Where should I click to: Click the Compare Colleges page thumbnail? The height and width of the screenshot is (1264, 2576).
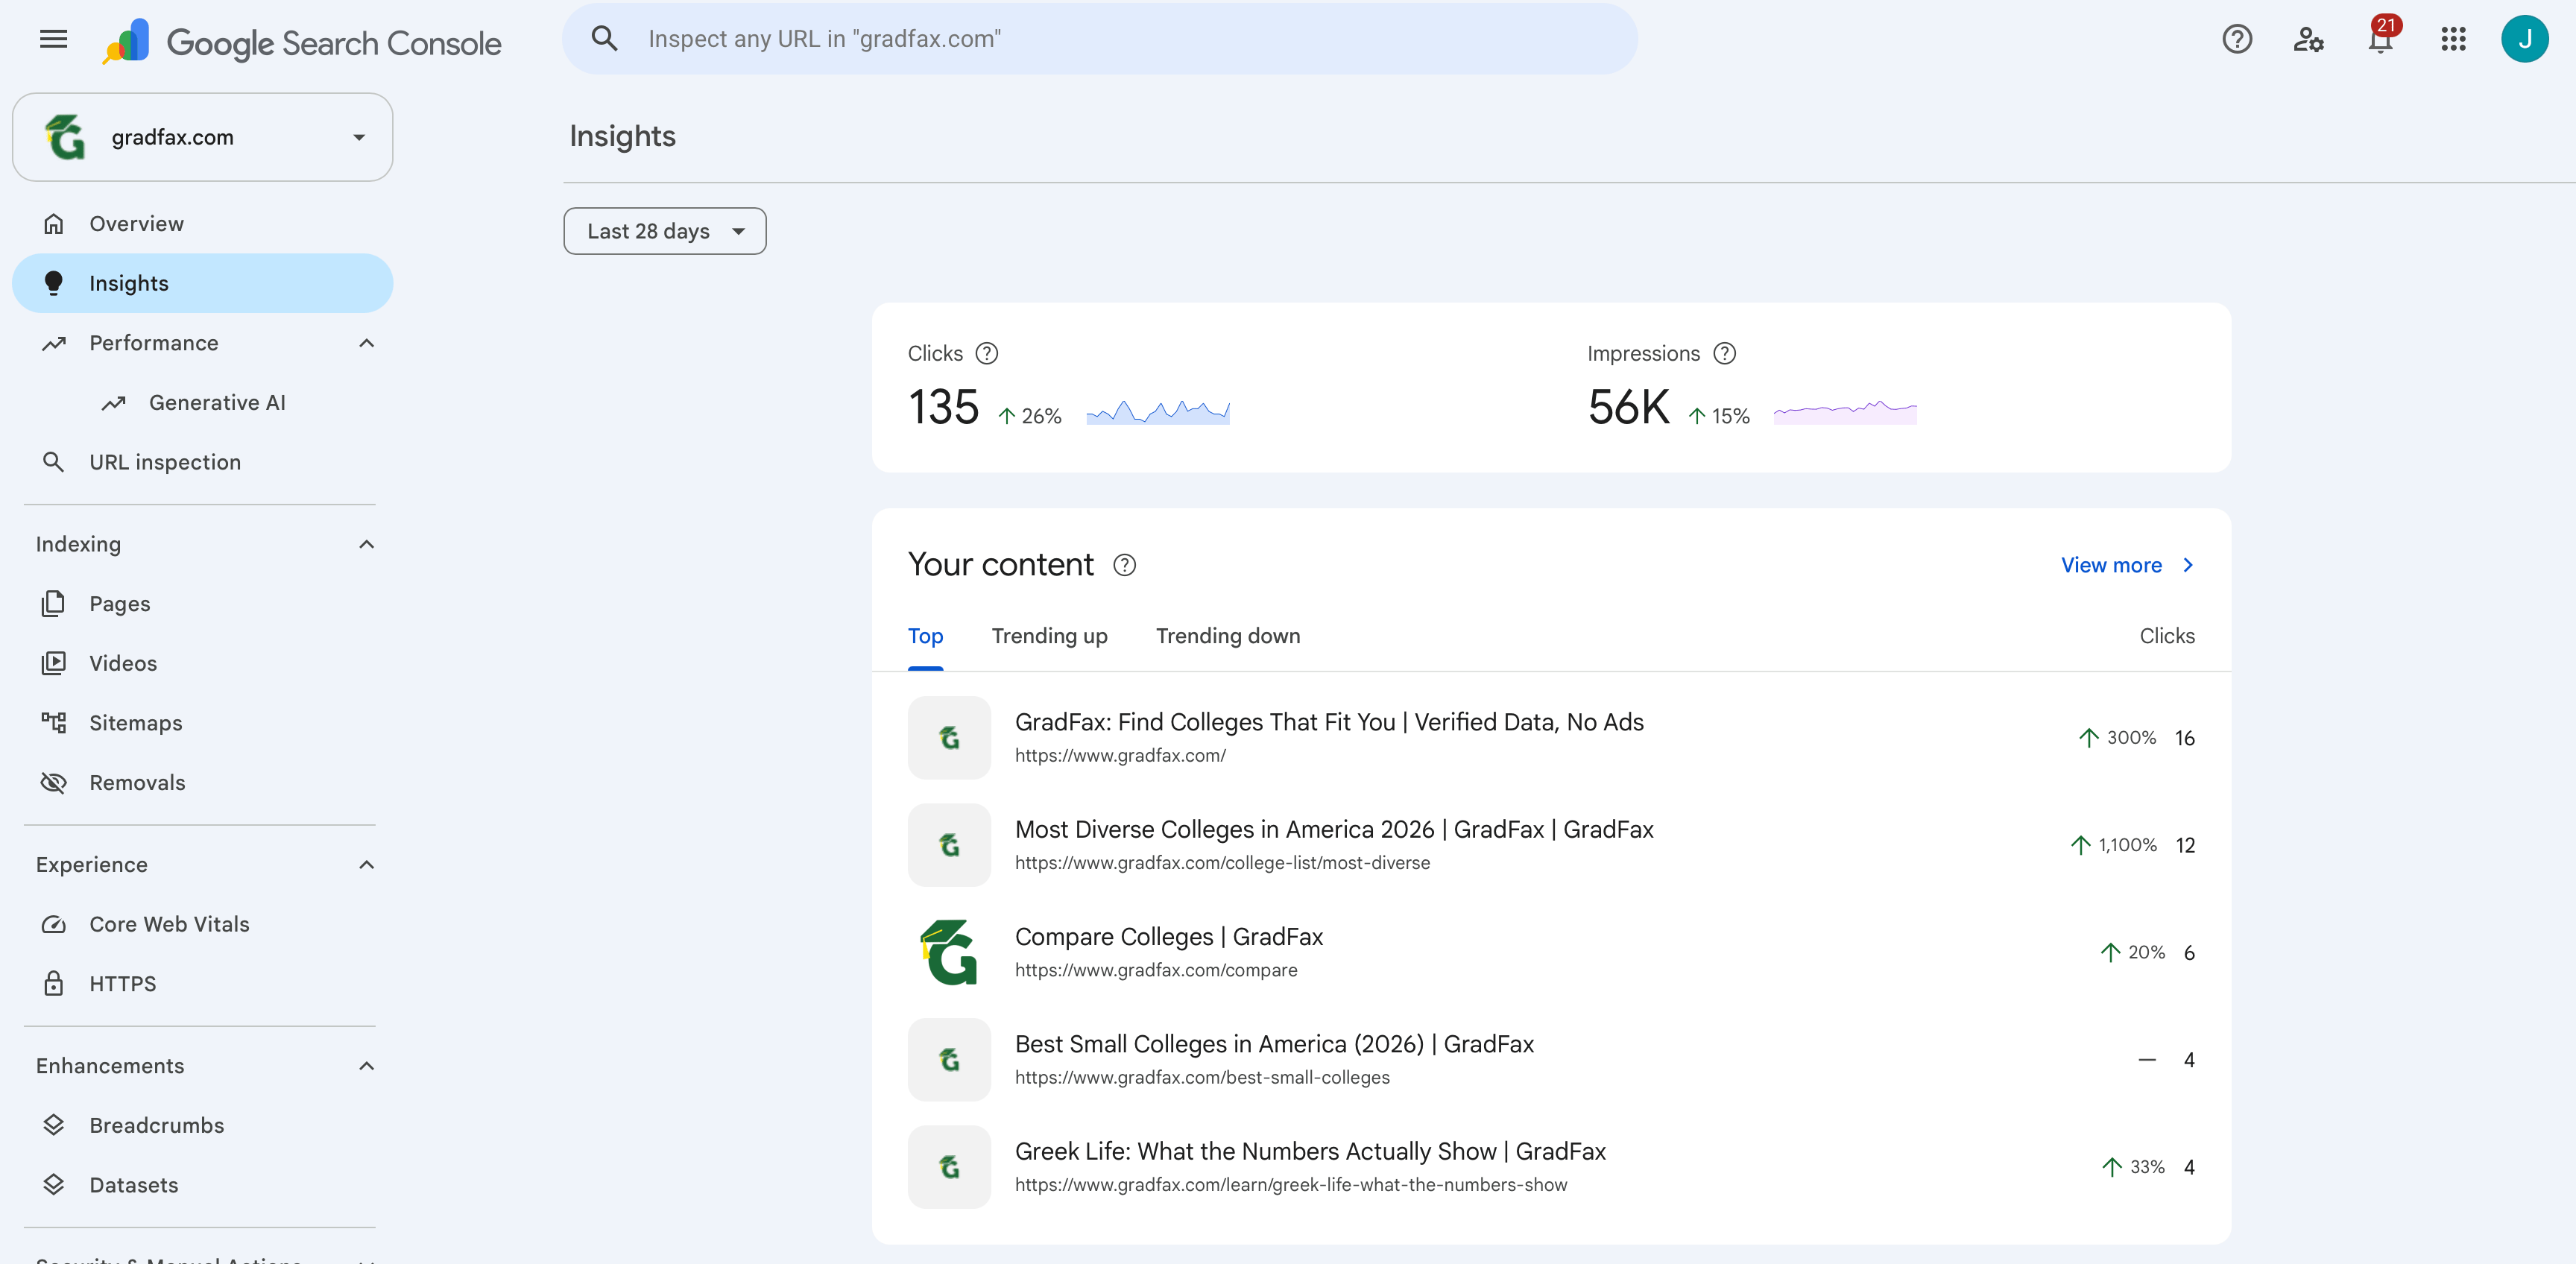tap(949, 952)
